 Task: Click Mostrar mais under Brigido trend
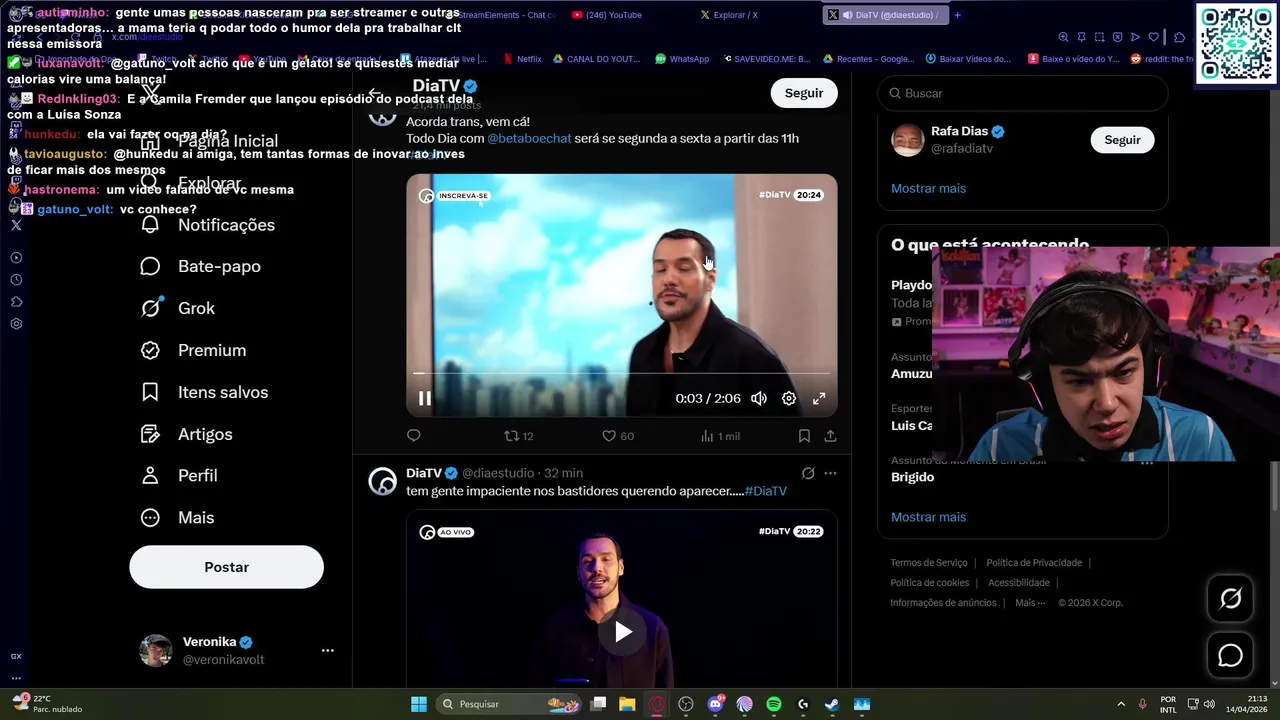928,517
